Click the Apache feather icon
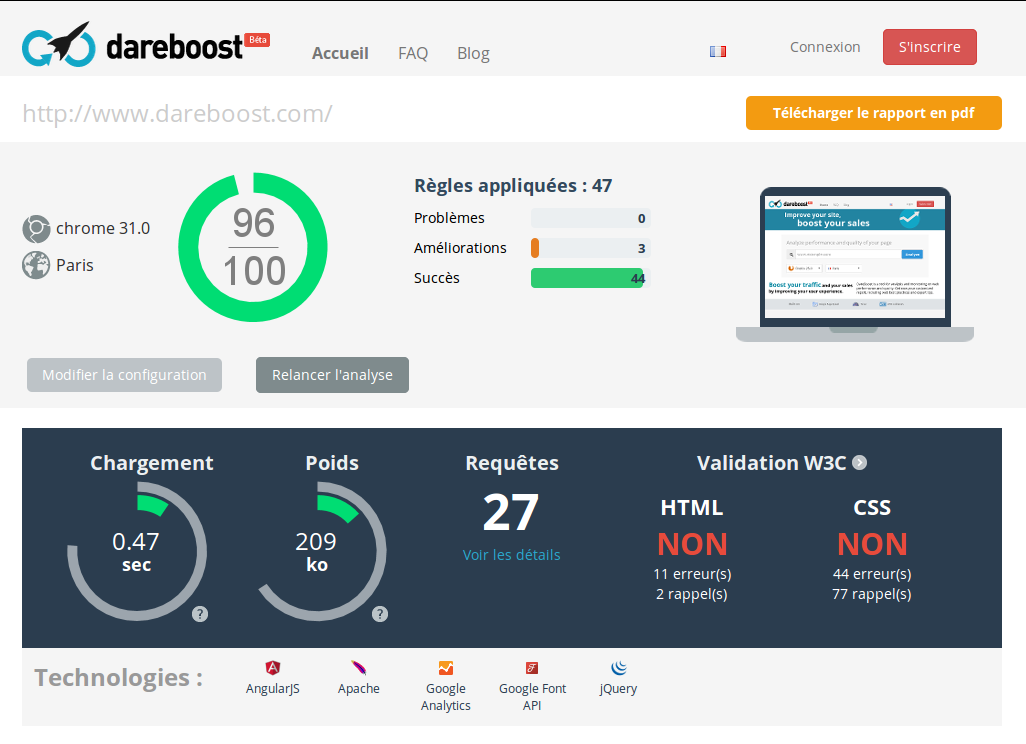Screen dimensions: 1026x744 click(358, 668)
